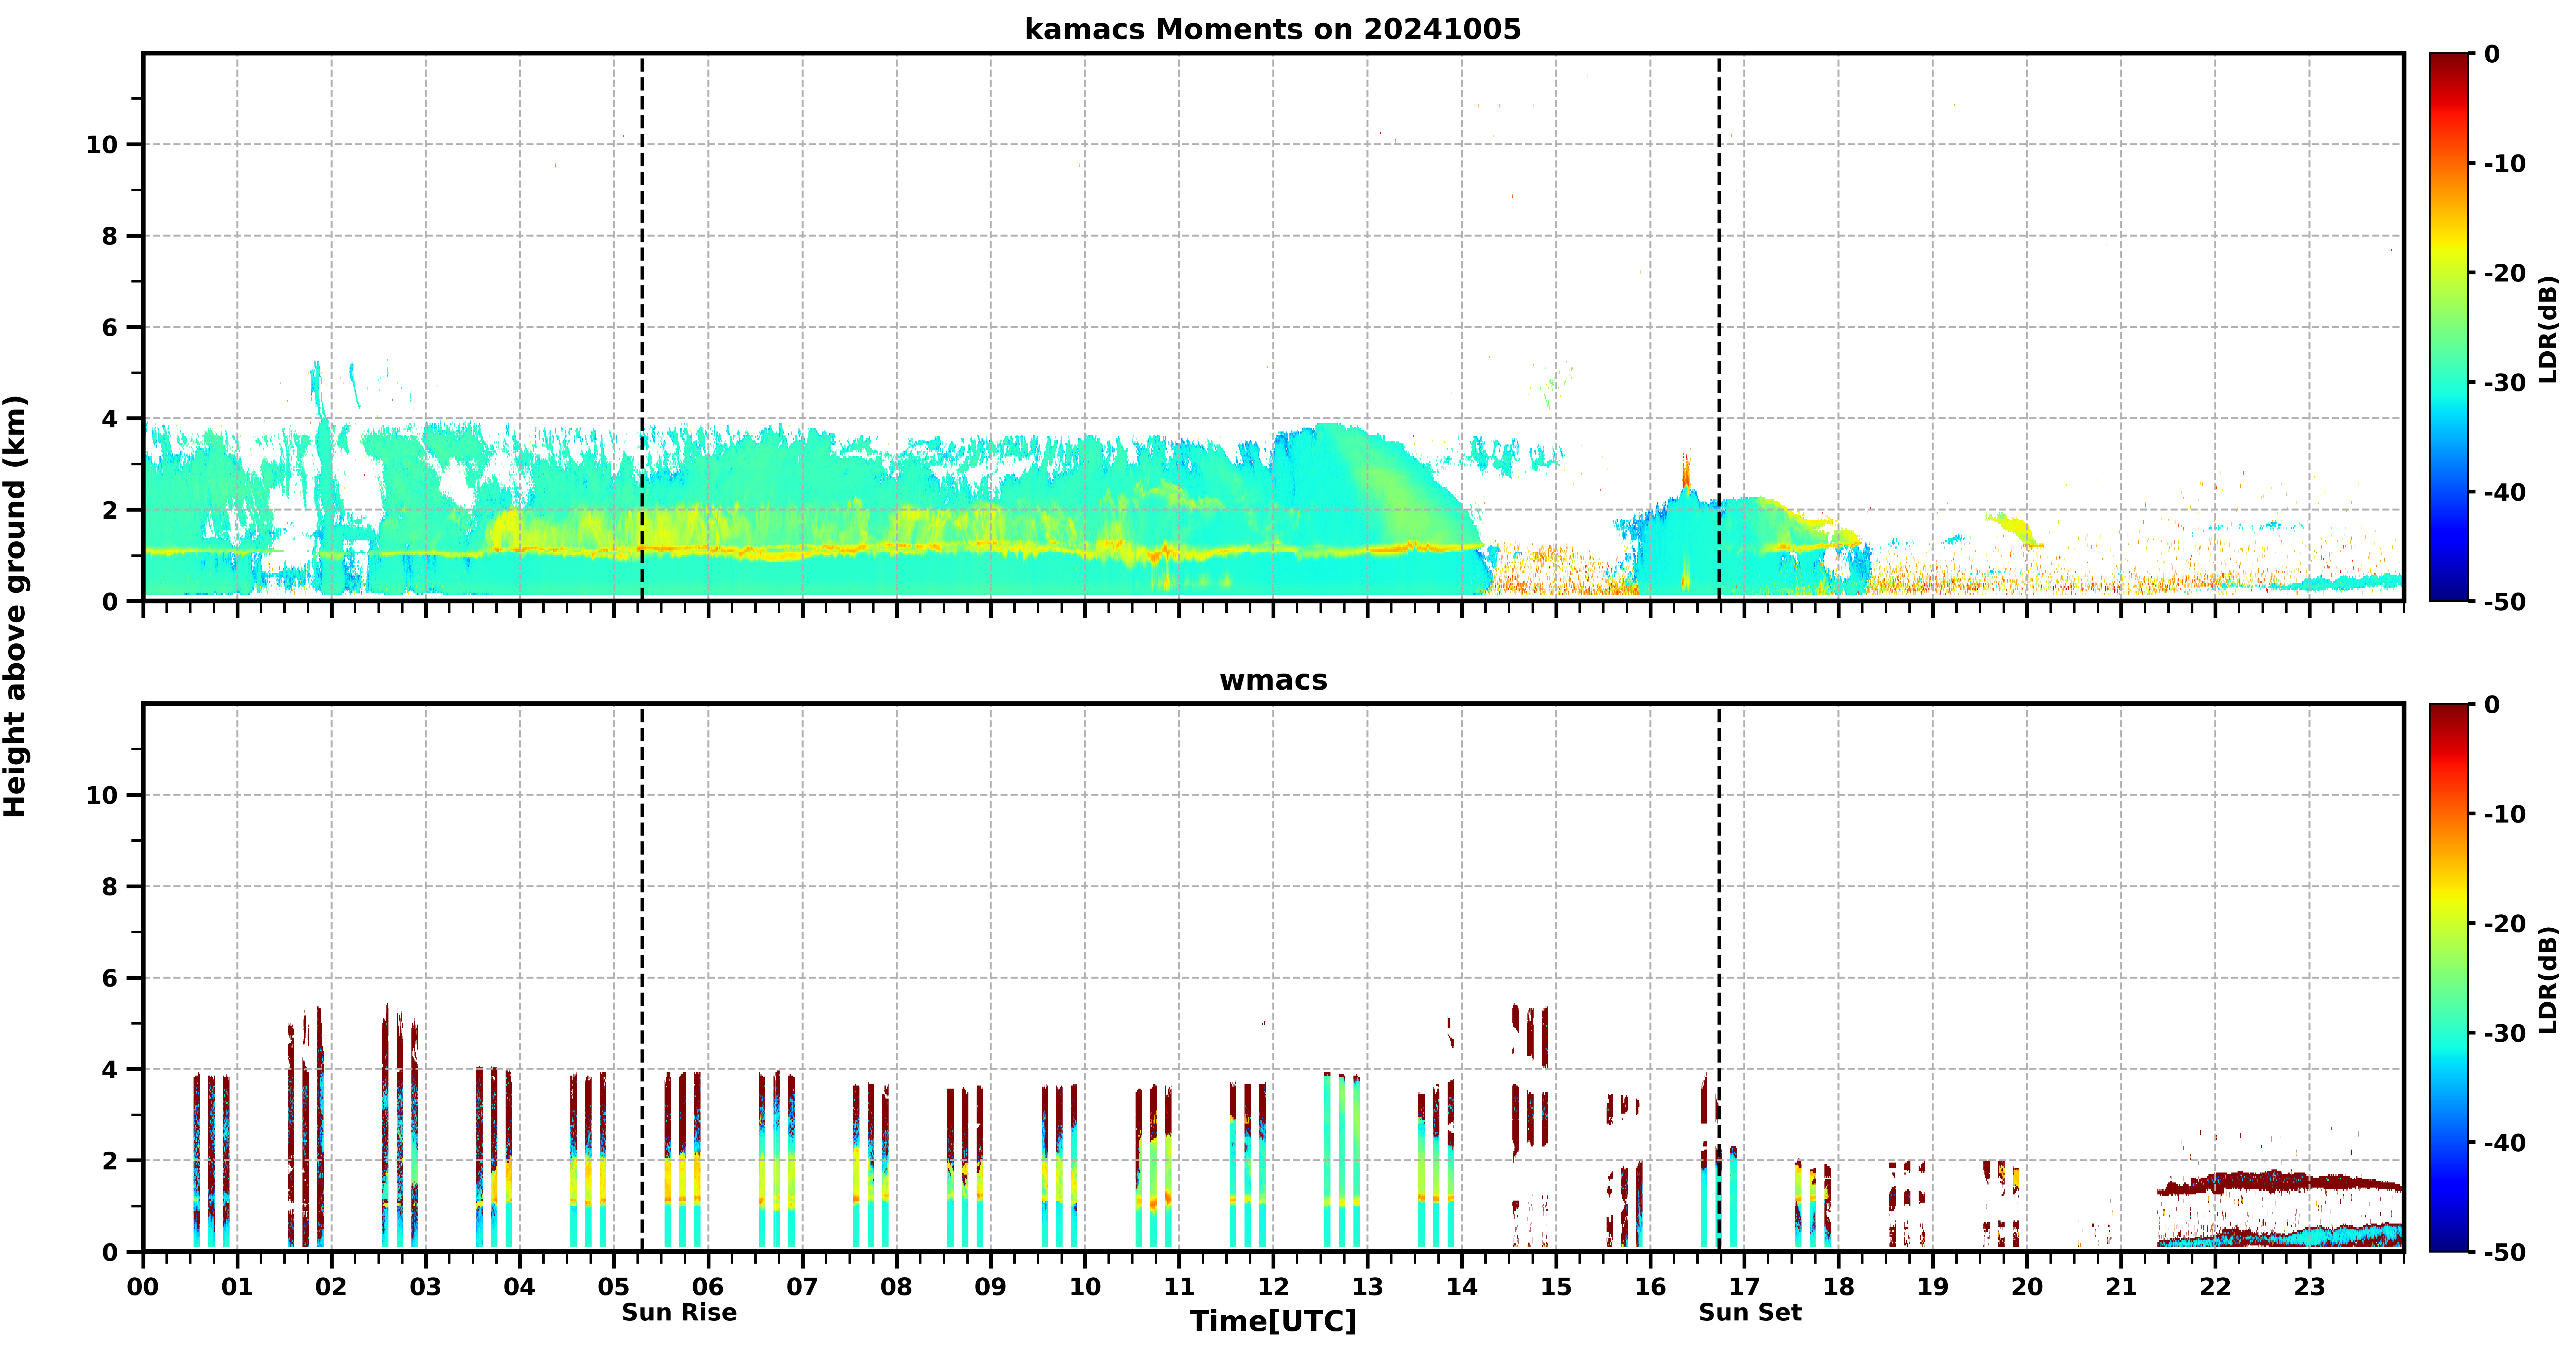Click the '12' hour tick label
This screenshot has width=2576, height=1354.
(1273, 1287)
